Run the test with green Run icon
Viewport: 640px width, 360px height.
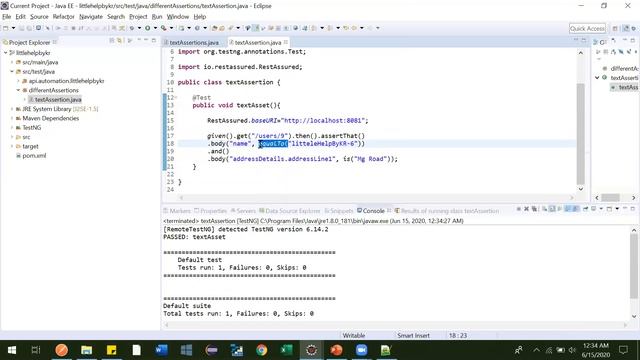click(x=147, y=28)
